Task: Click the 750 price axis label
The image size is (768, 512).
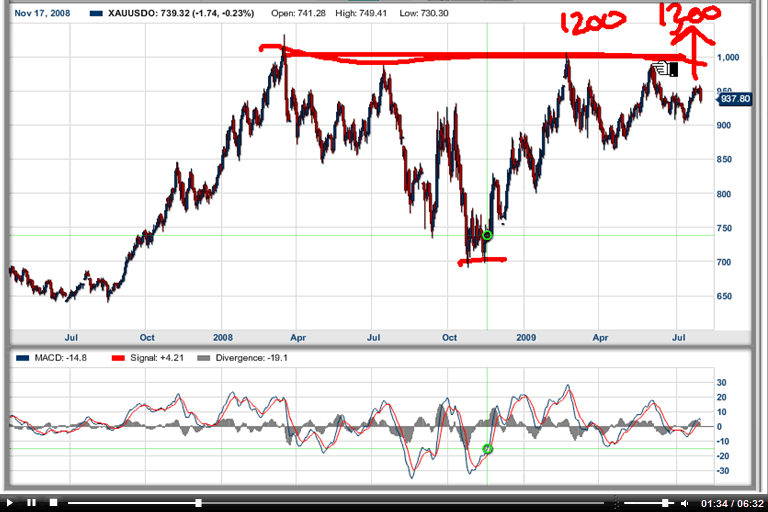Action: 724,228
